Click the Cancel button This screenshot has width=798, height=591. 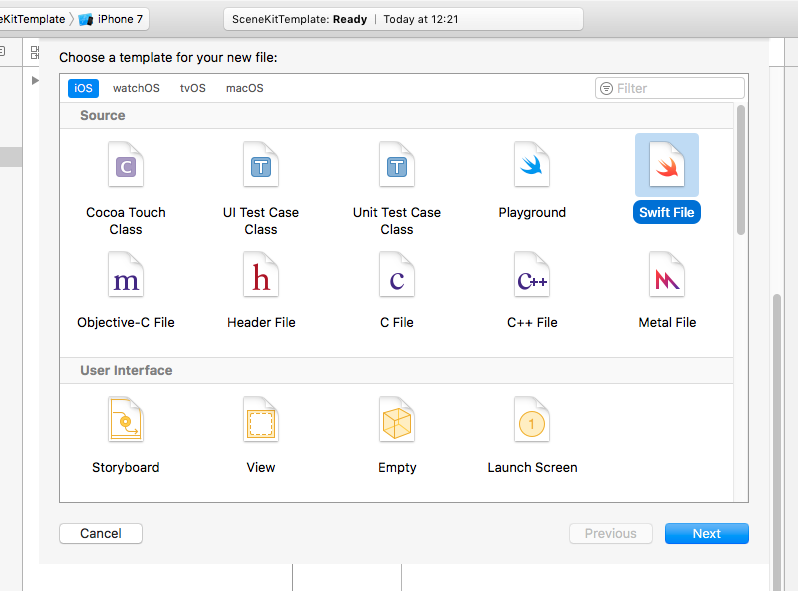[101, 533]
